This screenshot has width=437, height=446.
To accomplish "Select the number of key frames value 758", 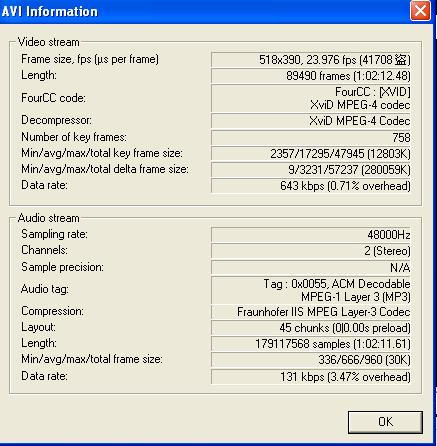I will click(x=311, y=137).
